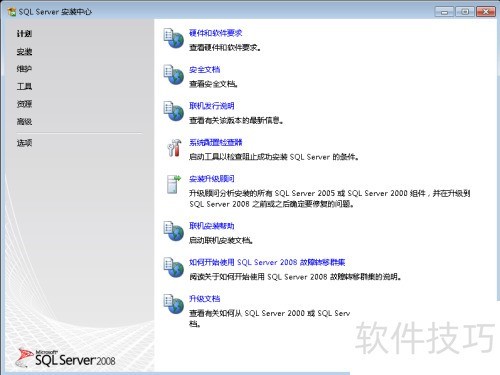Open SQL Server 2008 故障转移群集 link
Viewport: 500px width, 375px height.
[267, 262]
